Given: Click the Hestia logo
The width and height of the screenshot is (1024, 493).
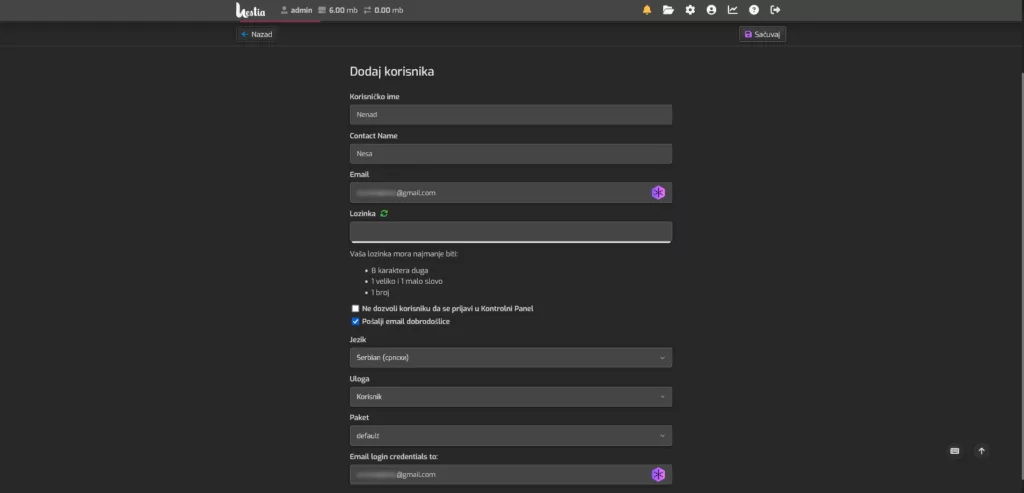Looking at the screenshot, I should [x=250, y=10].
